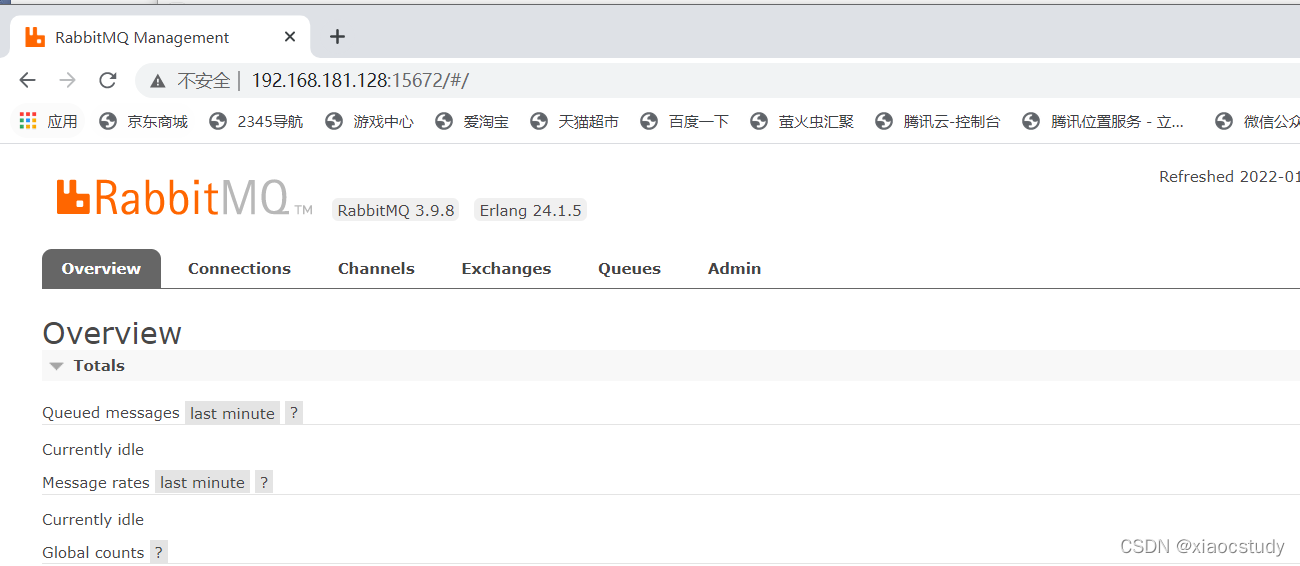Viewport: 1300px width, 566px height.
Task: Click the RabbitMQ favicon in browser tab
Action: 35,37
